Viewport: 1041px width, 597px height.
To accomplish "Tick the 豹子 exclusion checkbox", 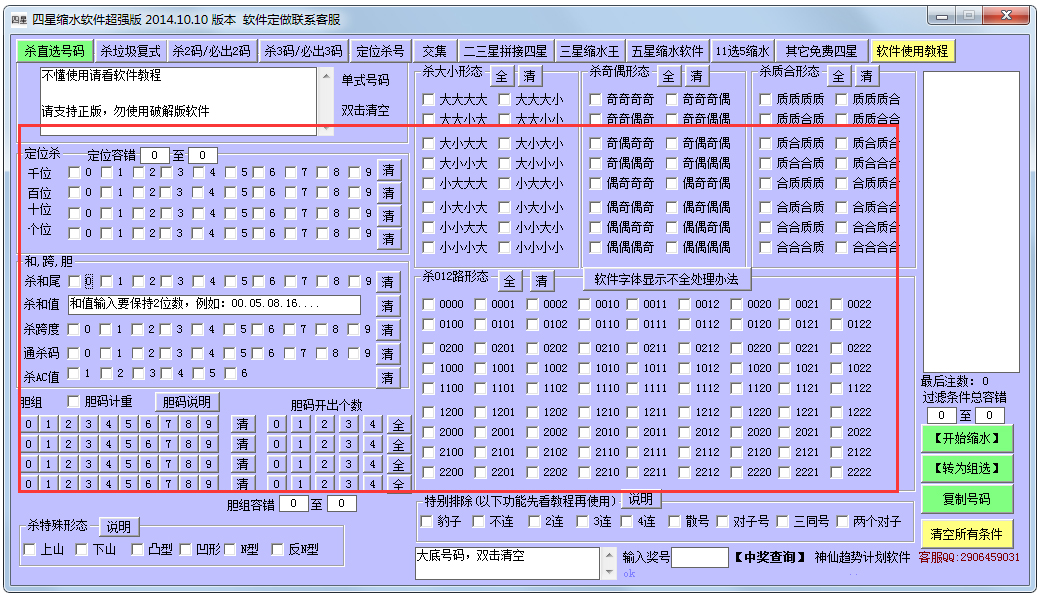I will 429,521.
